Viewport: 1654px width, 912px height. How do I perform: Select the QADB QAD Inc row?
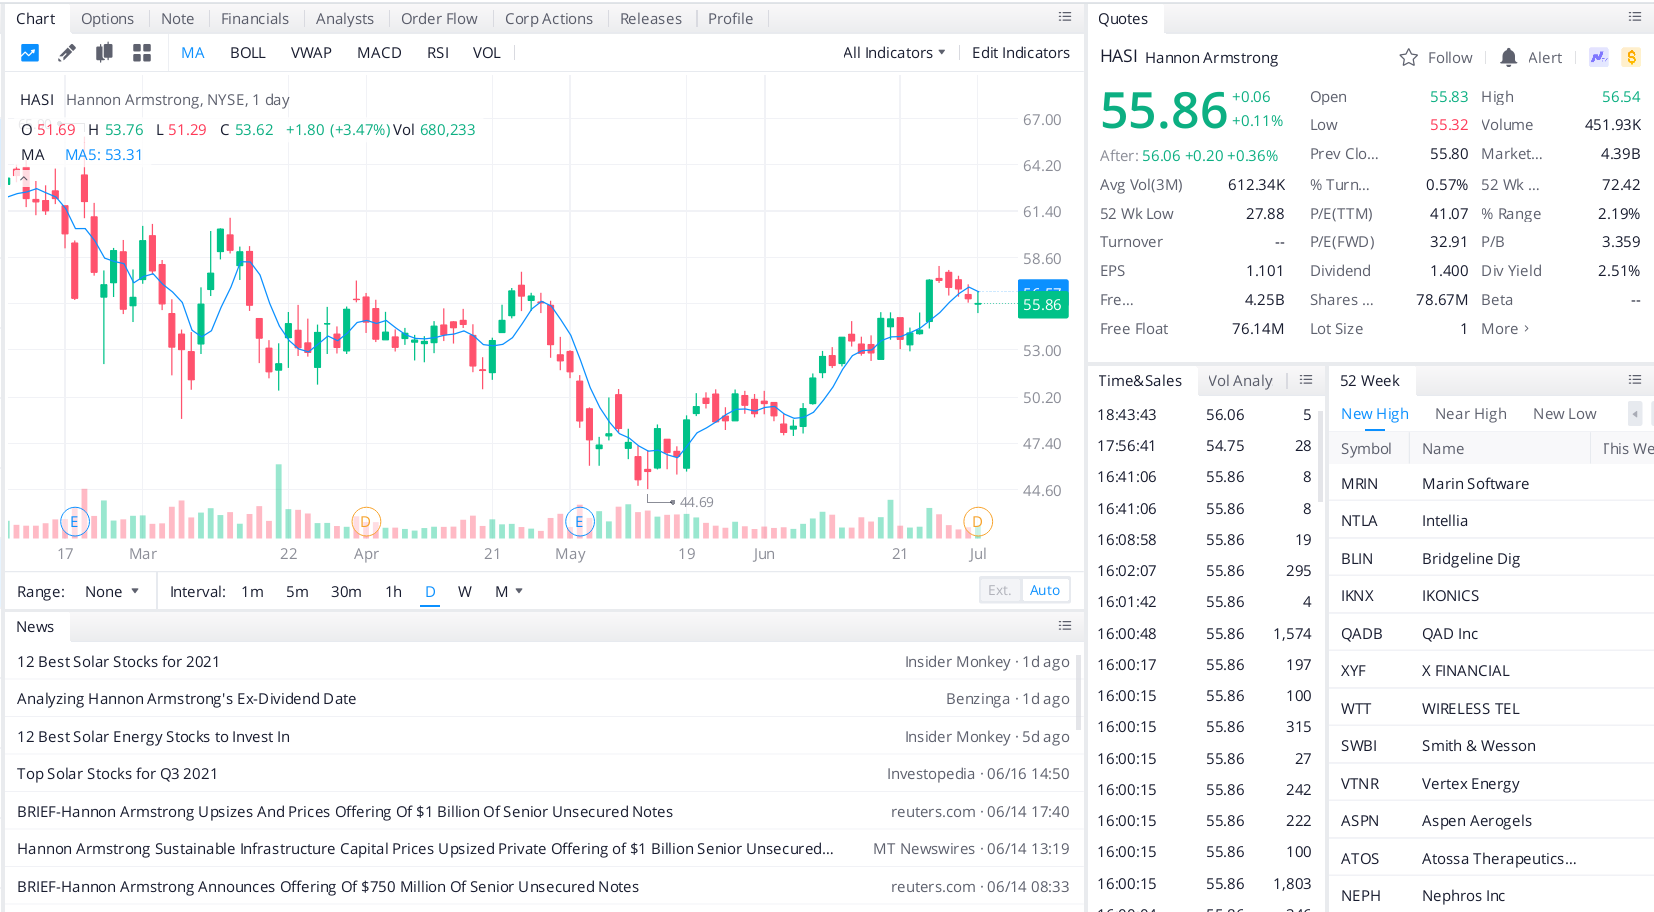click(x=1491, y=634)
